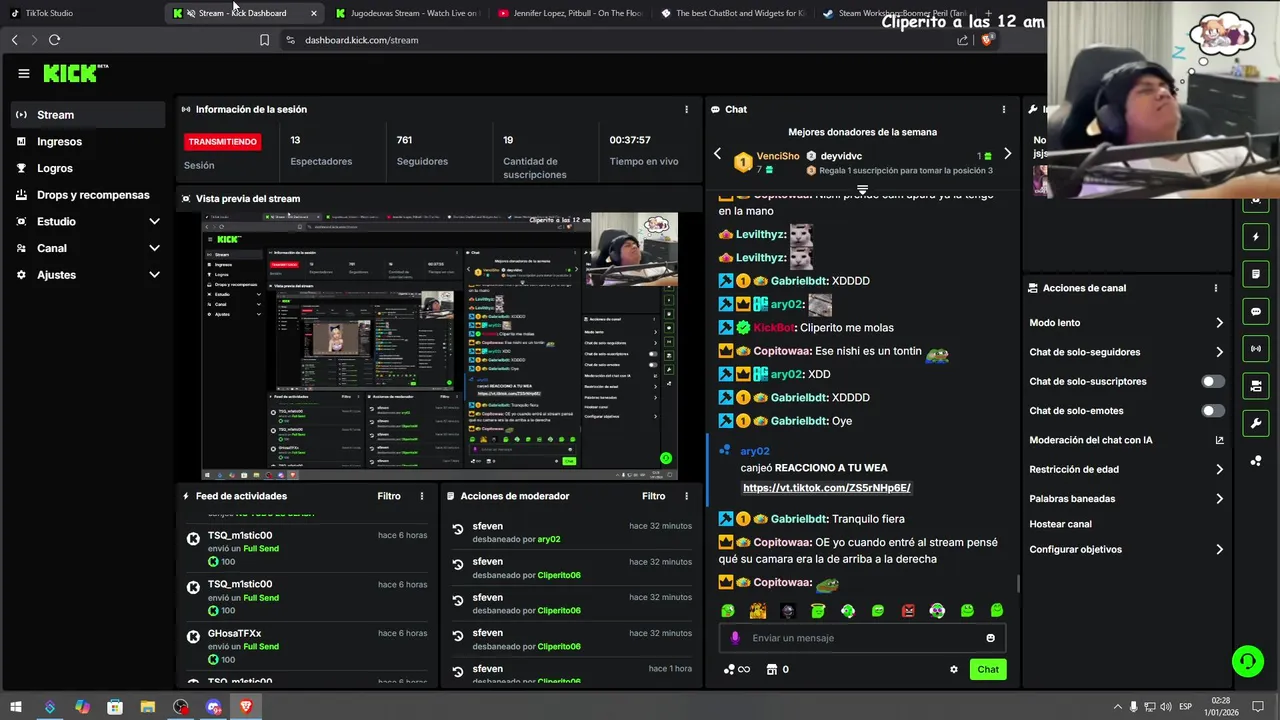This screenshot has width=1280, height=720.
Task: Expand the Canal sidebar section
Action: [88, 248]
